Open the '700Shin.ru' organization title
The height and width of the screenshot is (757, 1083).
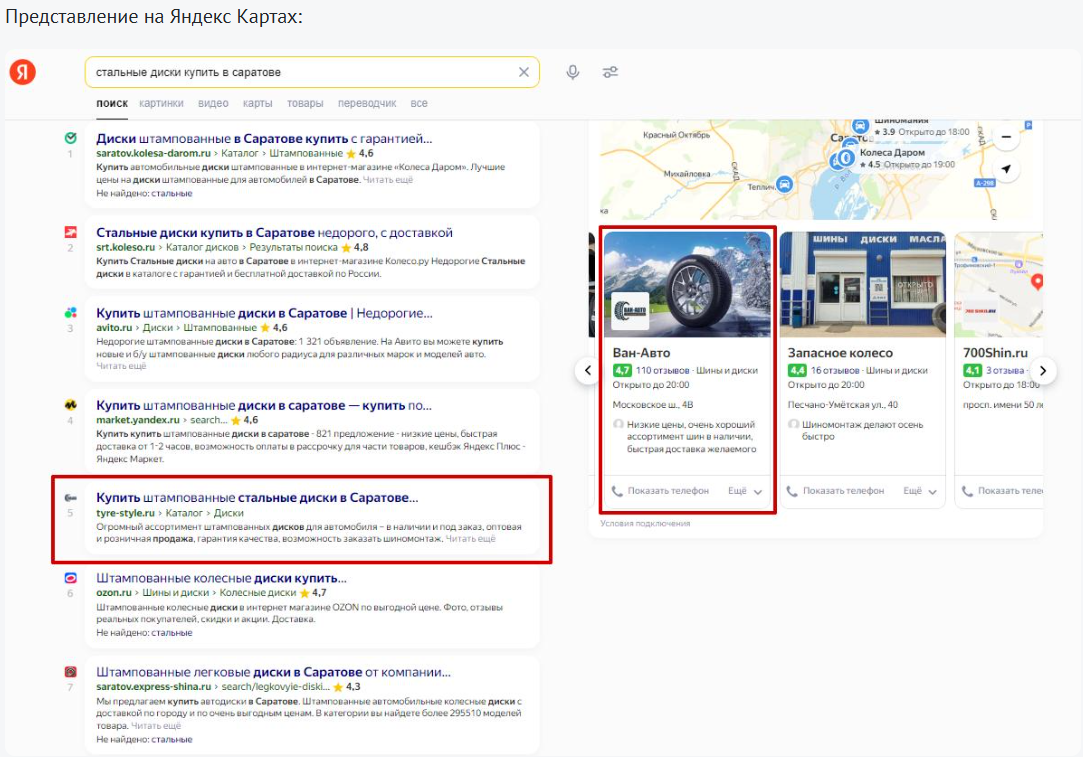(x=995, y=352)
